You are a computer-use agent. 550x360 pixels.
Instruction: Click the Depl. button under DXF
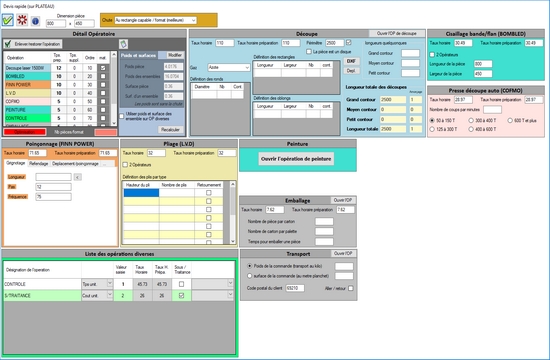click(351, 71)
